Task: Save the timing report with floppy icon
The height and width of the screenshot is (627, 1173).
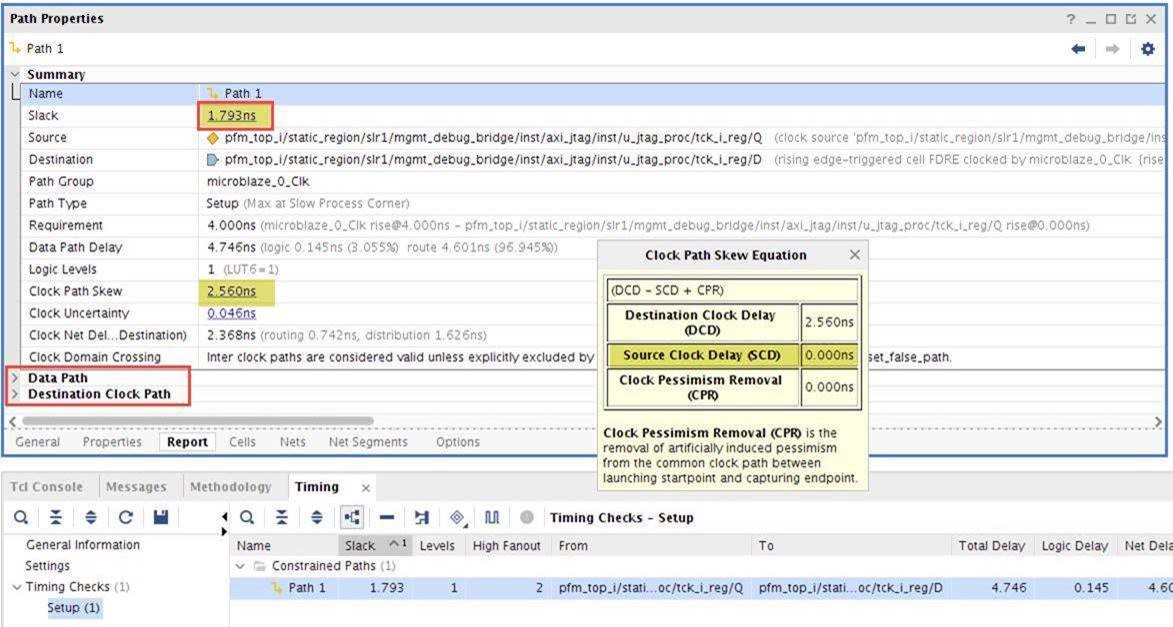Action: click(x=161, y=517)
